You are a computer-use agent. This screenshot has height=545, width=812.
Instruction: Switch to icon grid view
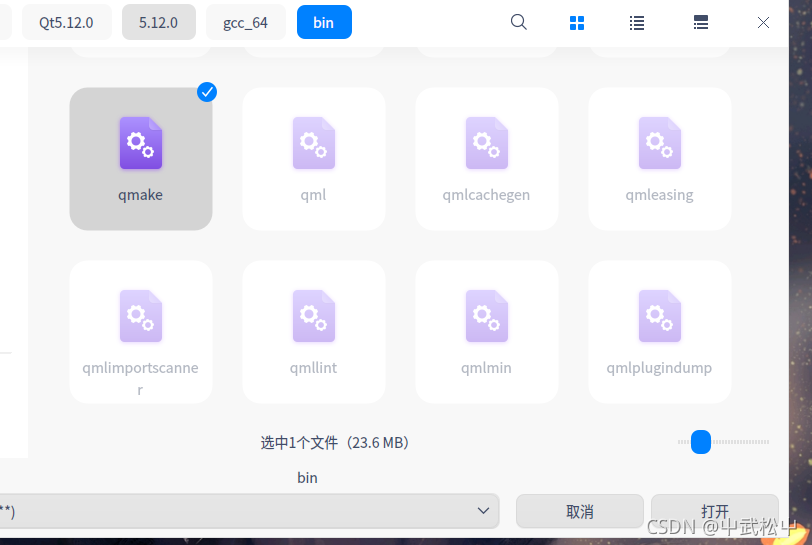click(577, 23)
